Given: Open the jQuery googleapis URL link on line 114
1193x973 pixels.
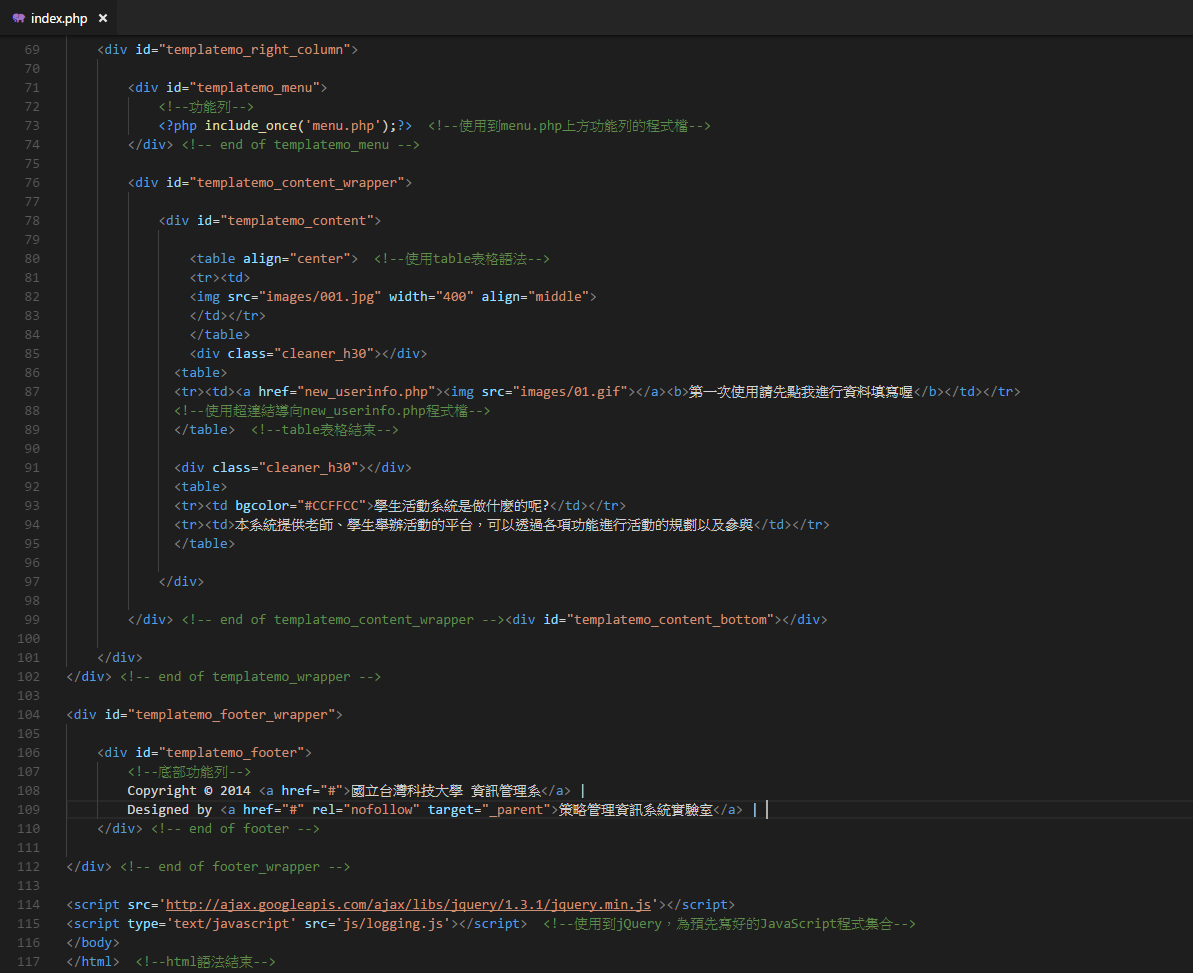Looking at the screenshot, I should [x=409, y=905].
